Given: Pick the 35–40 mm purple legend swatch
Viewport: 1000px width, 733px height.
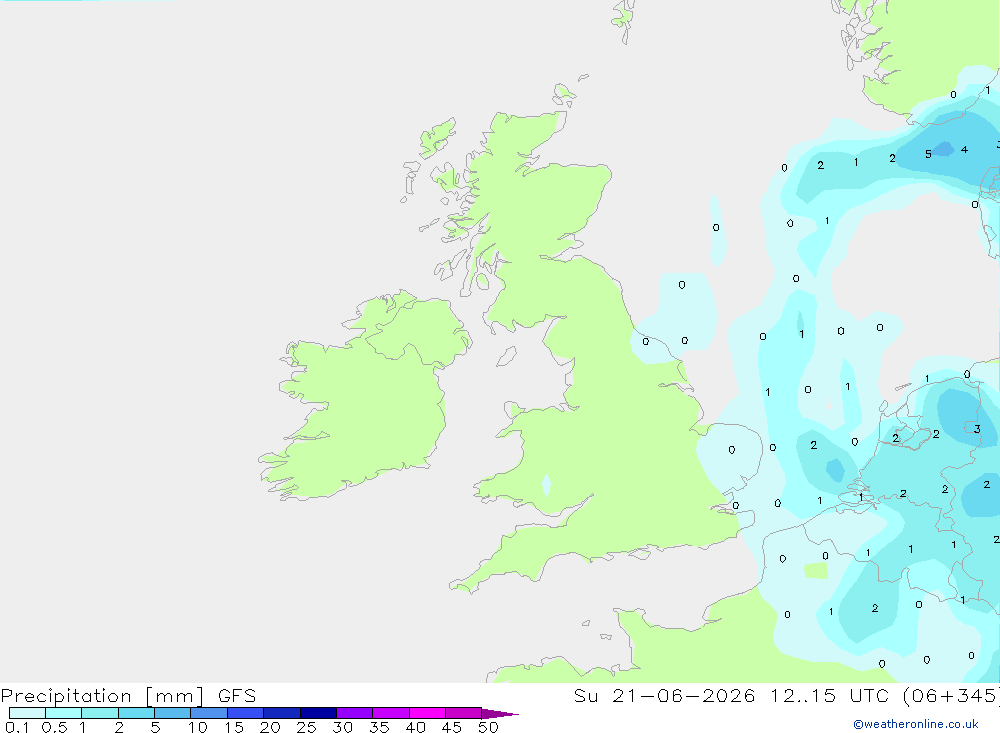Looking at the screenshot, I should coord(390,713).
